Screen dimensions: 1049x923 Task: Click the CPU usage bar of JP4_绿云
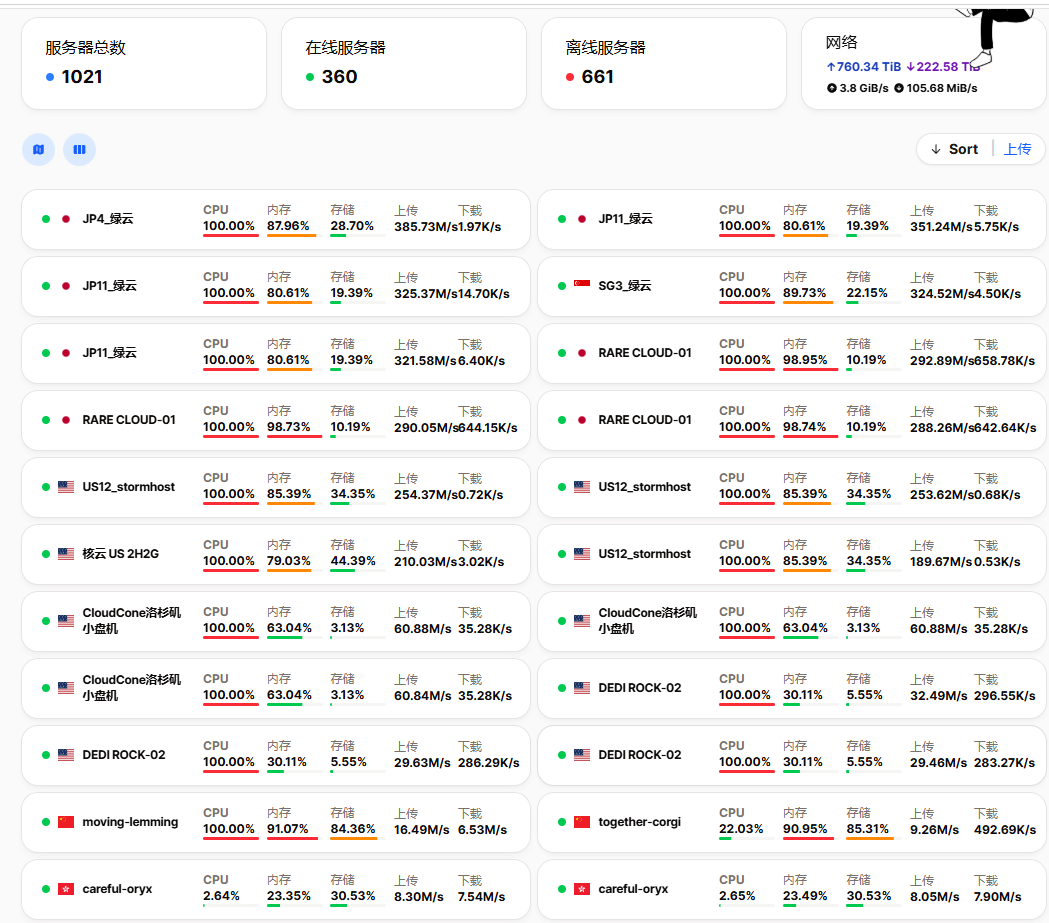[231, 235]
